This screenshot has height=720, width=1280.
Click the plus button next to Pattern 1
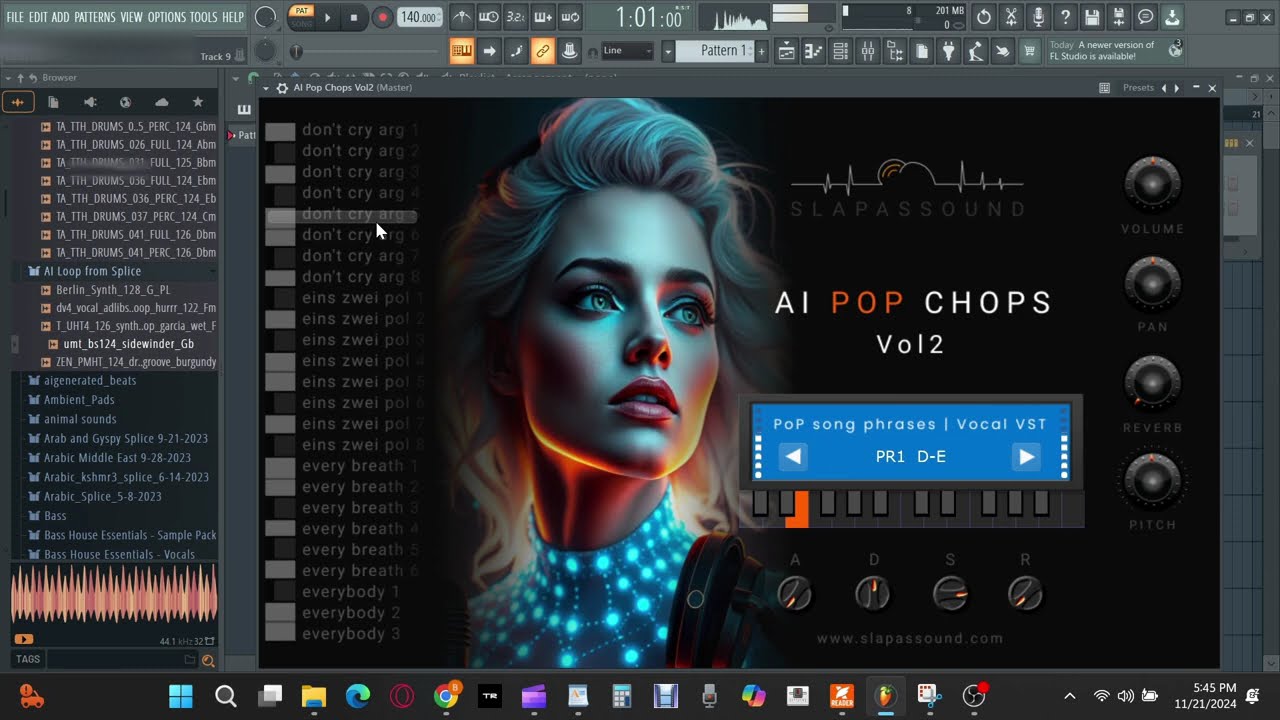coord(761,51)
